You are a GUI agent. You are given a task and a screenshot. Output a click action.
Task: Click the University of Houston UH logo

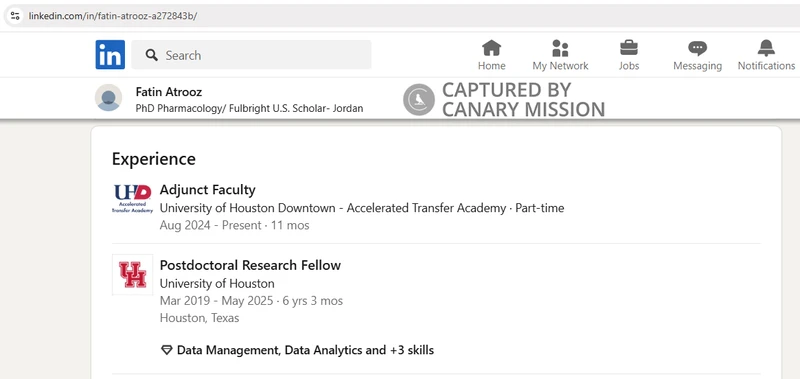click(133, 274)
